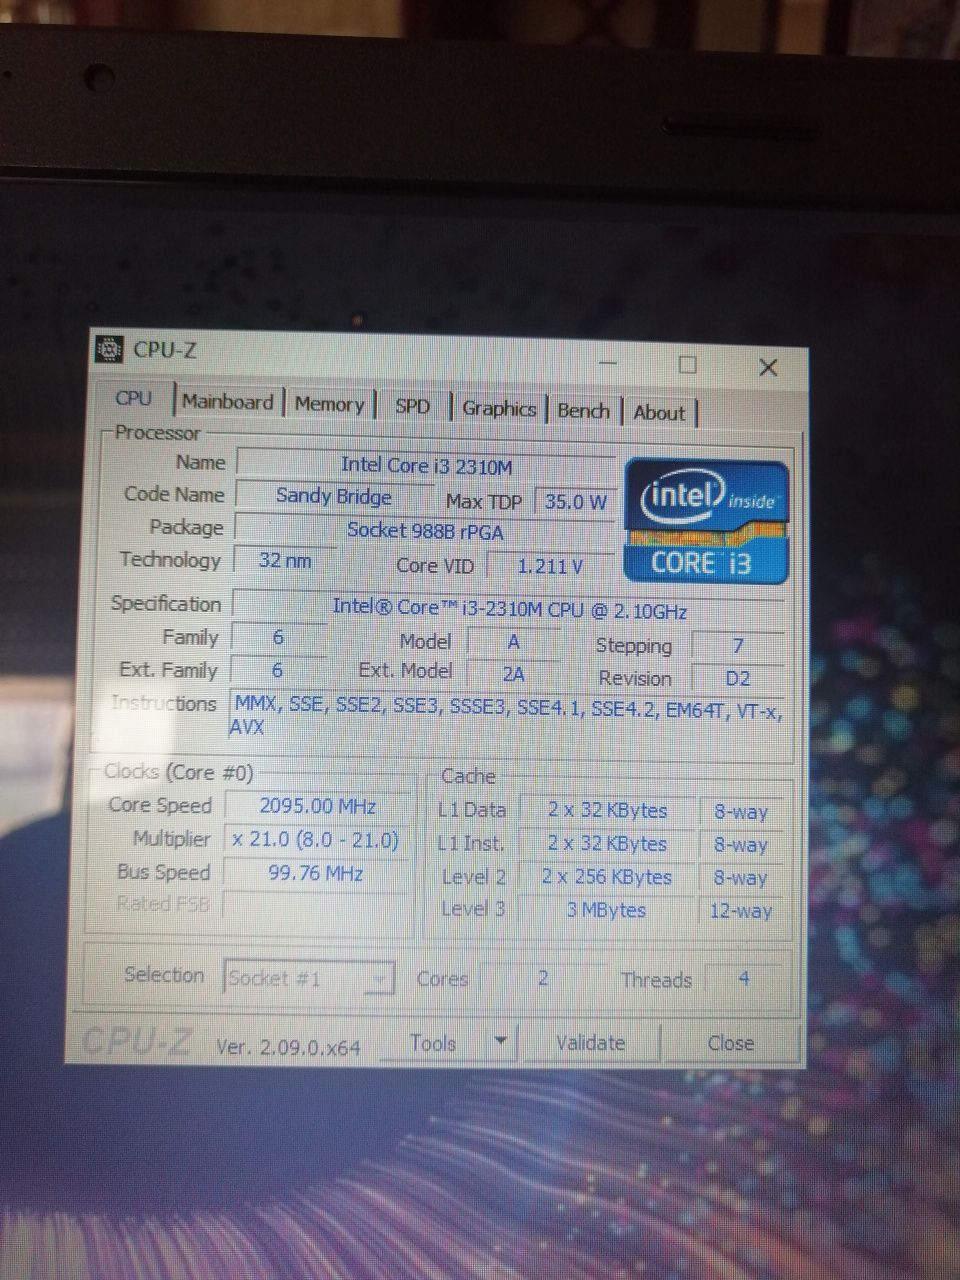Click the Stepping value 7
The image size is (960, 1280).
738,646
